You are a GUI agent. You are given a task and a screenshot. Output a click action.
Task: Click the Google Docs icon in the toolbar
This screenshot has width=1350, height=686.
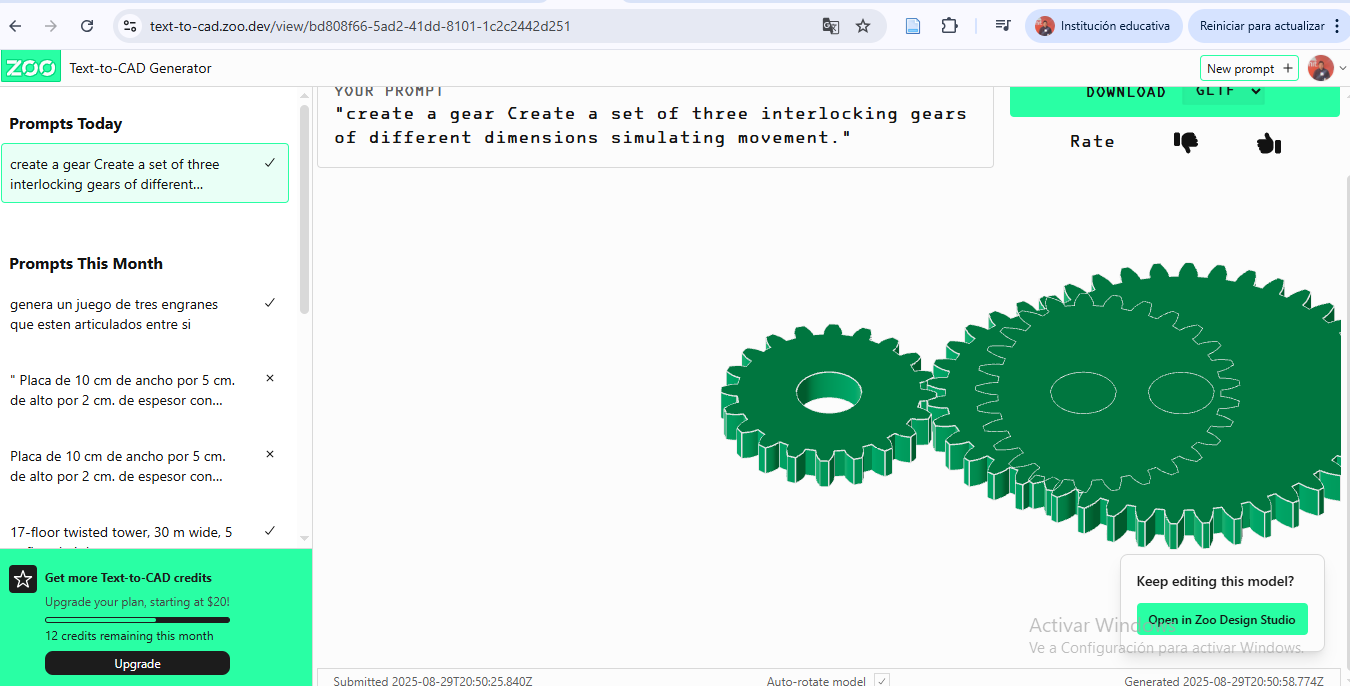coord(912,26)
